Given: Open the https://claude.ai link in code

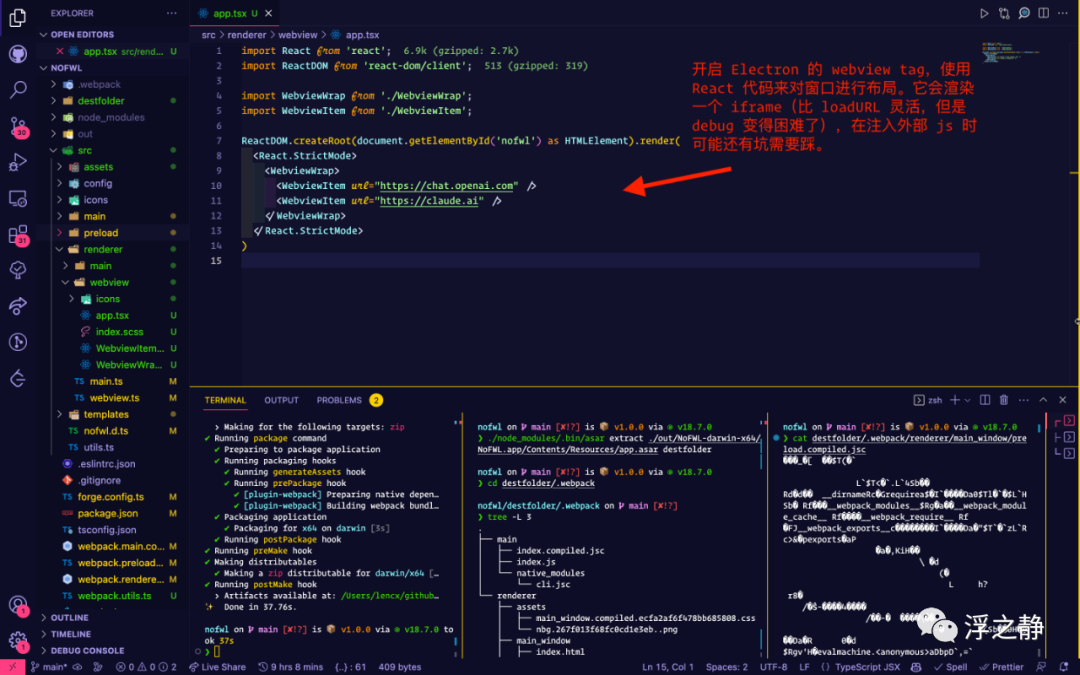Looking at the screenshot, I should coord(428,201).
